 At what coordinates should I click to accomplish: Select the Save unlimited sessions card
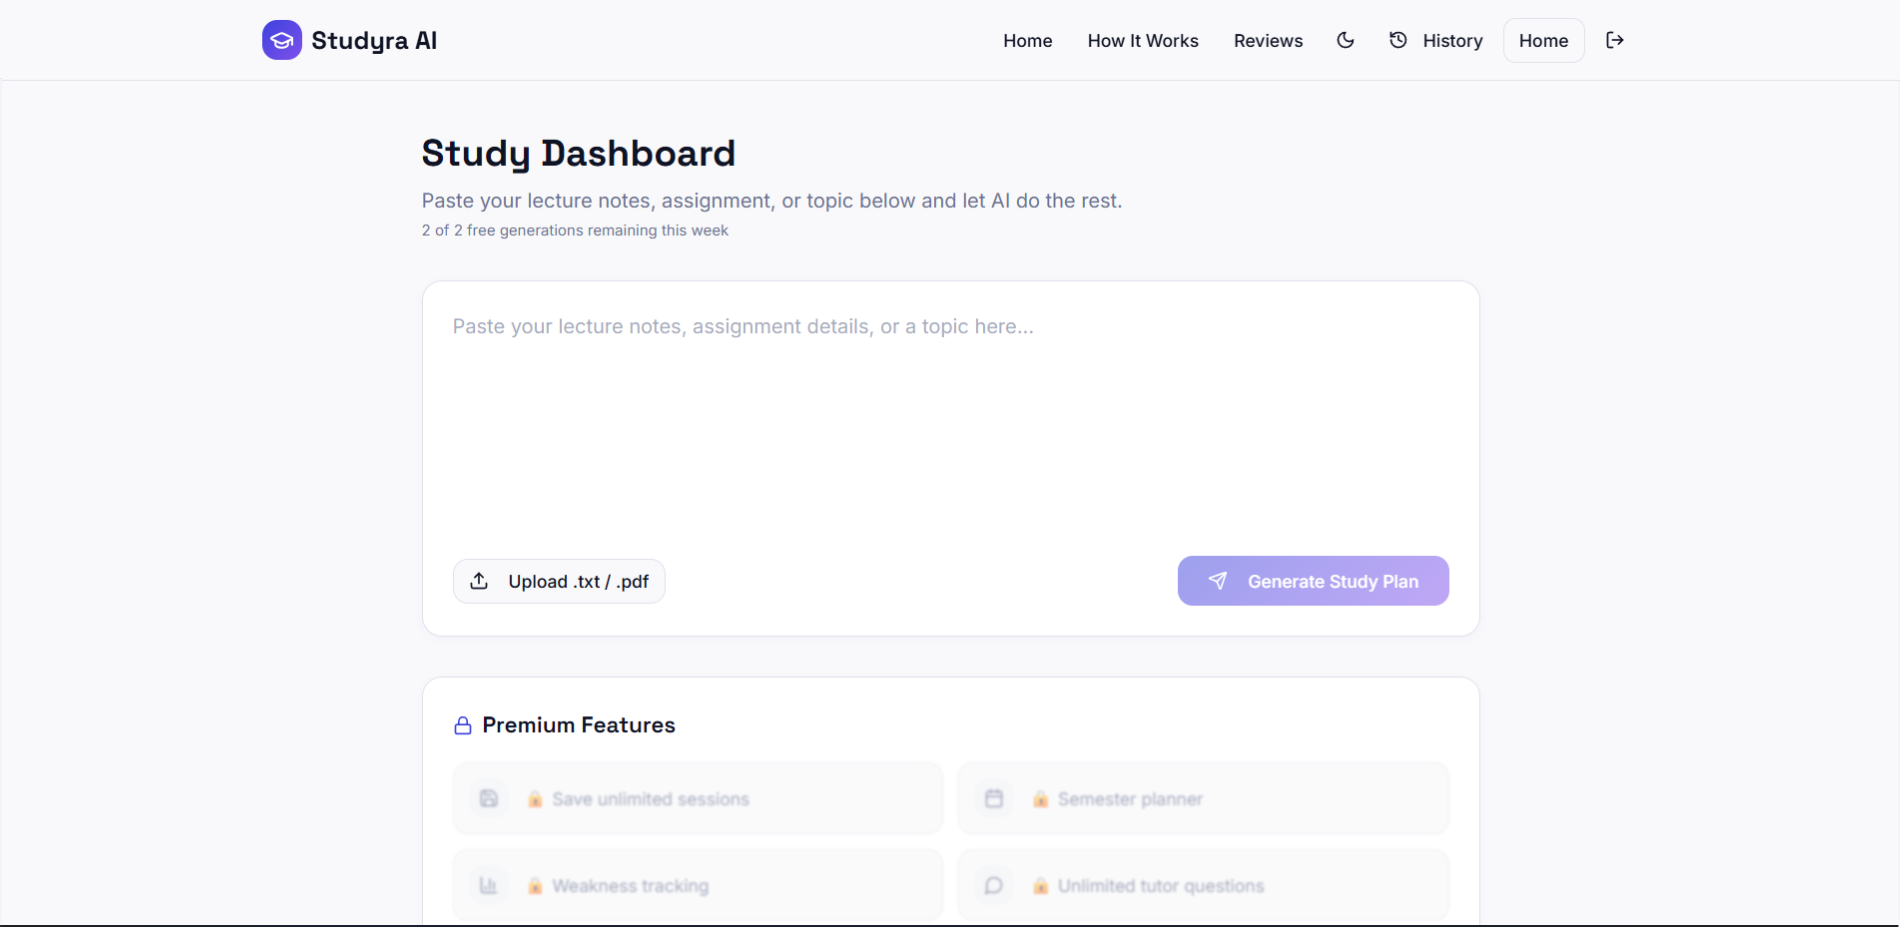[698, 798]
